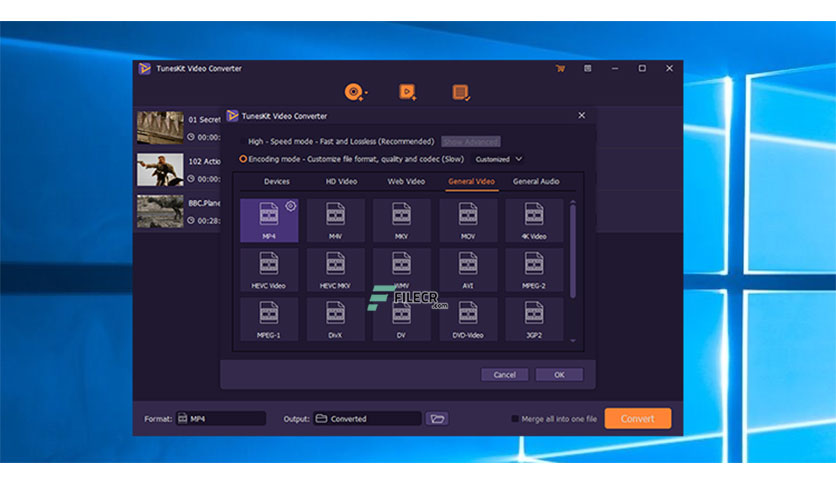The image size is (836, 484).
Task: Expand format list scroll down arrow
Action: coord(573,341)
